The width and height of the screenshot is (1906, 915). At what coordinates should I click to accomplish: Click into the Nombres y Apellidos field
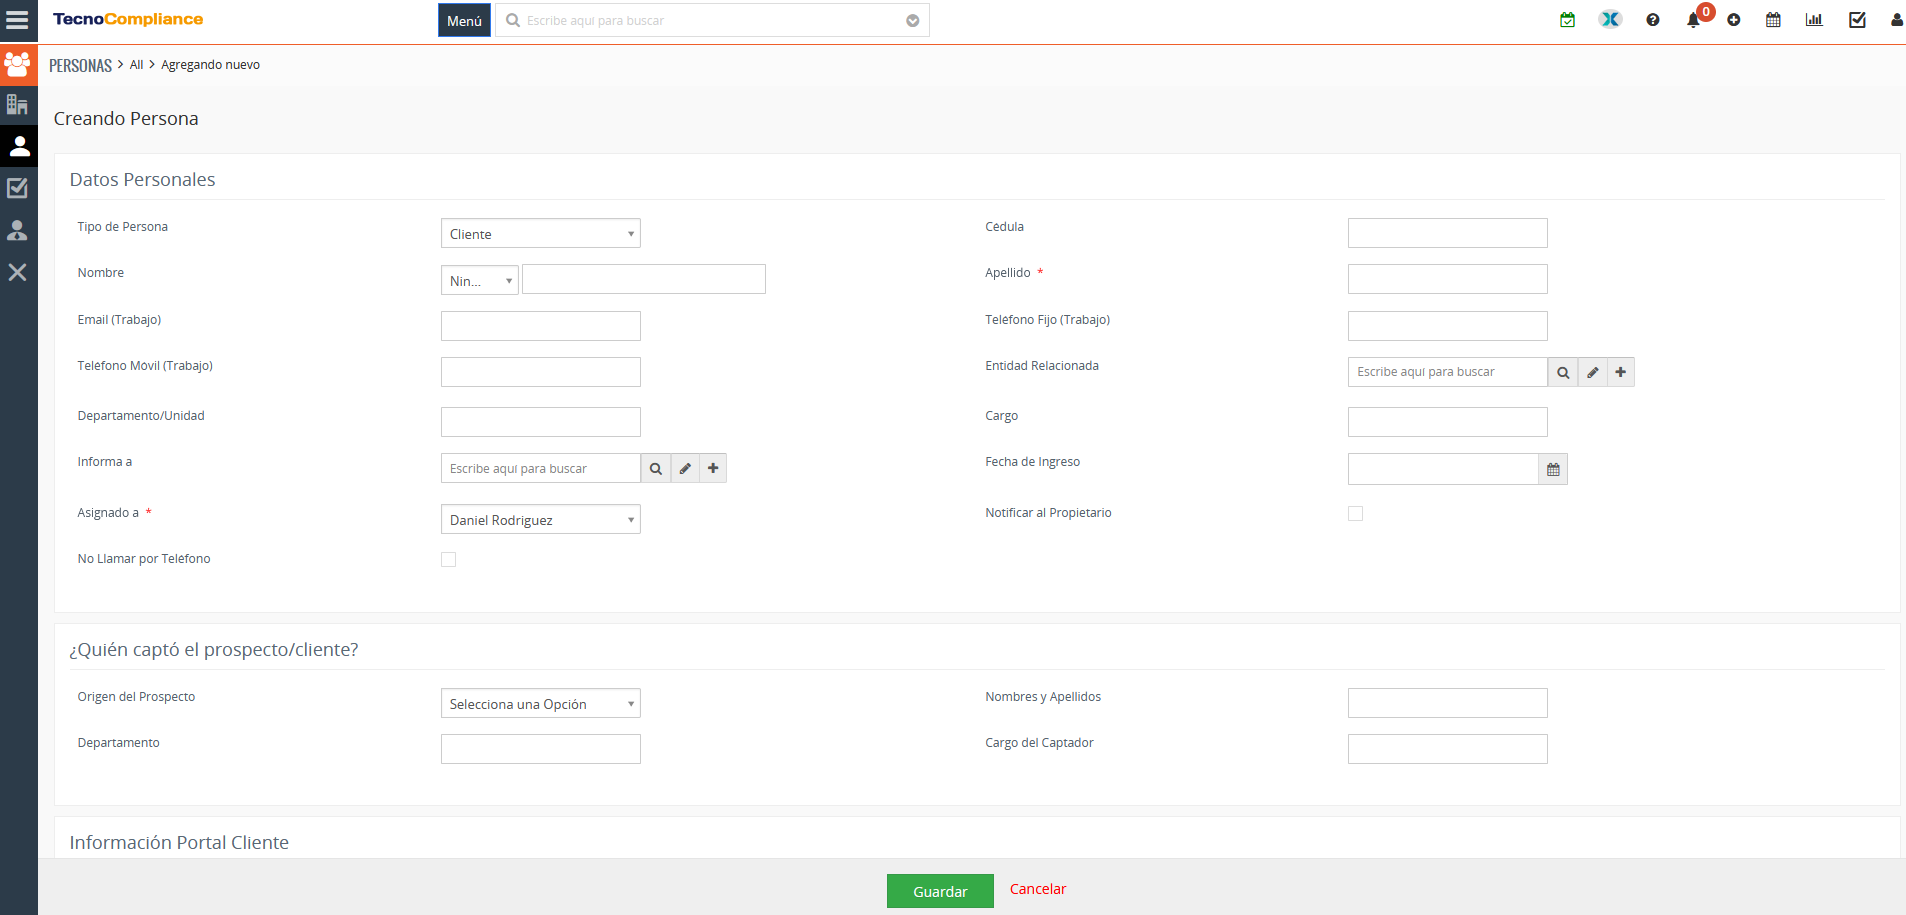click(1447, 703)
